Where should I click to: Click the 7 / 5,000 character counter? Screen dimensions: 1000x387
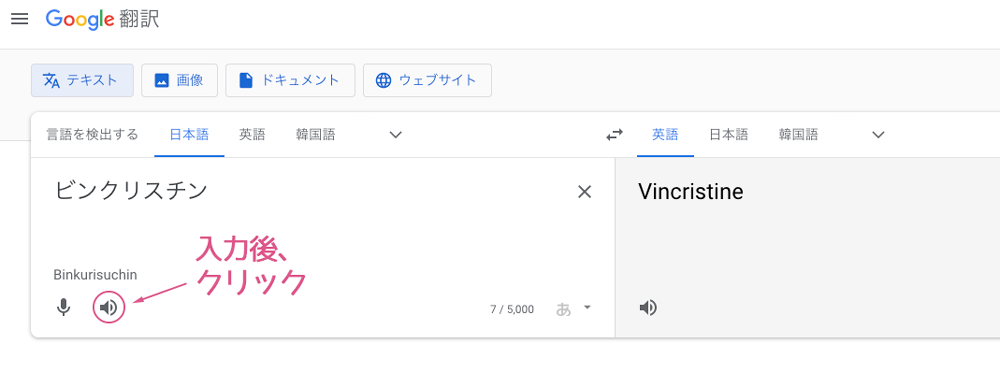(x=512, y=310)
